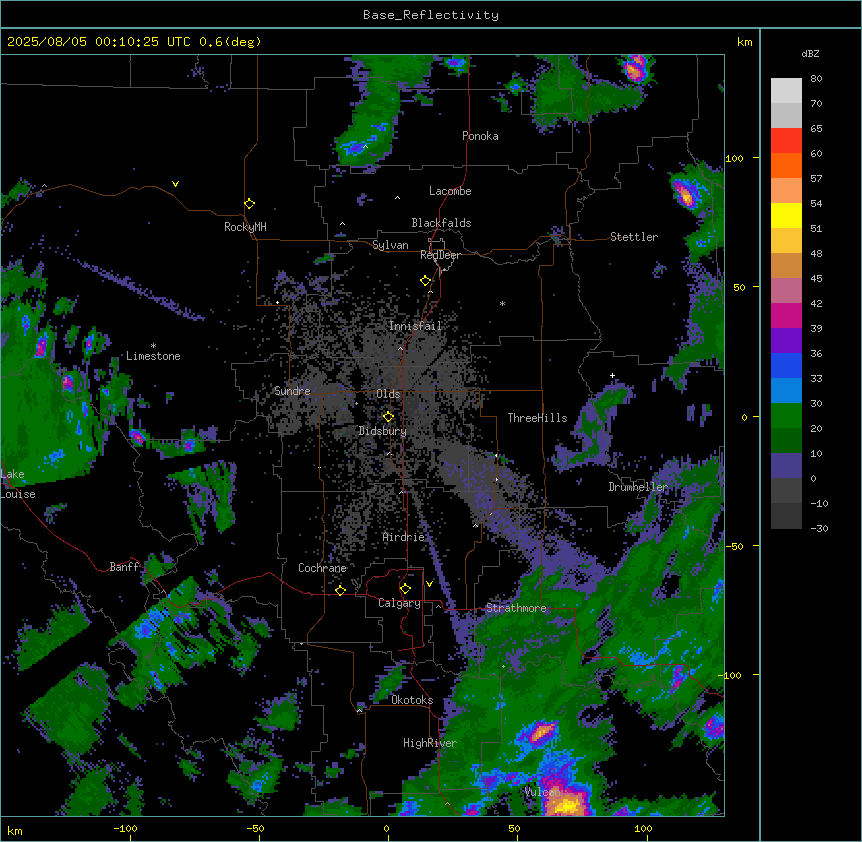Click the yellow marker at Olds/Didsbury
This screenshot has width=862, height=842.
388,417
